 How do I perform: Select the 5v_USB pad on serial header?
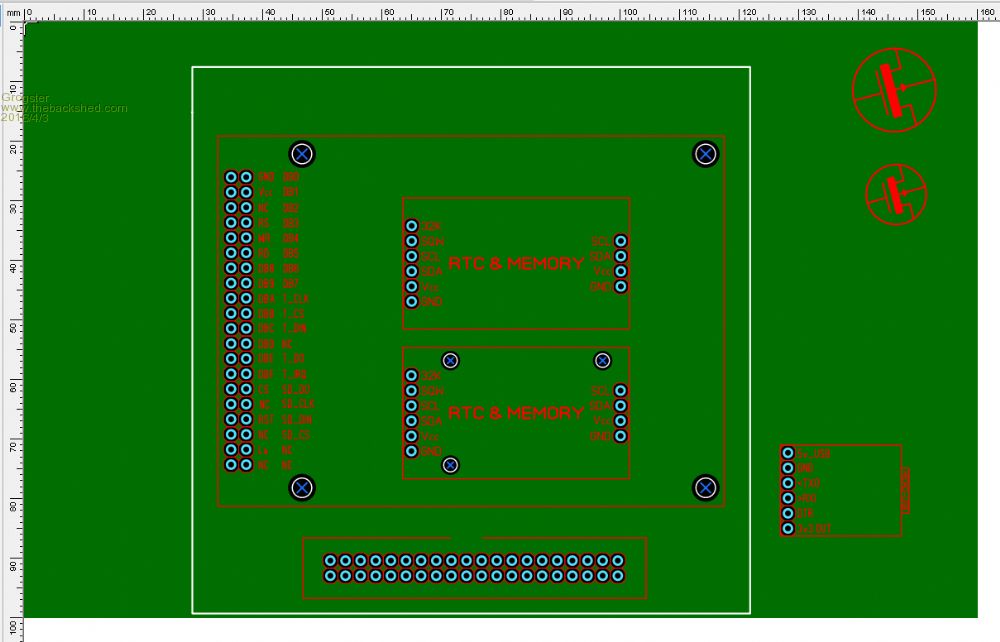[x=788, y=453]
